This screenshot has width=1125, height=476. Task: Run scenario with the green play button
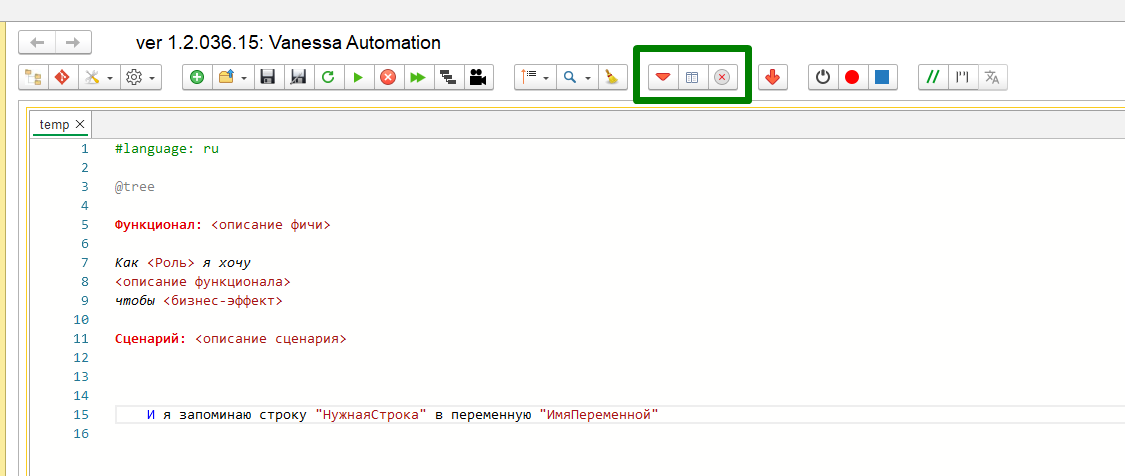tap(358, 78)
